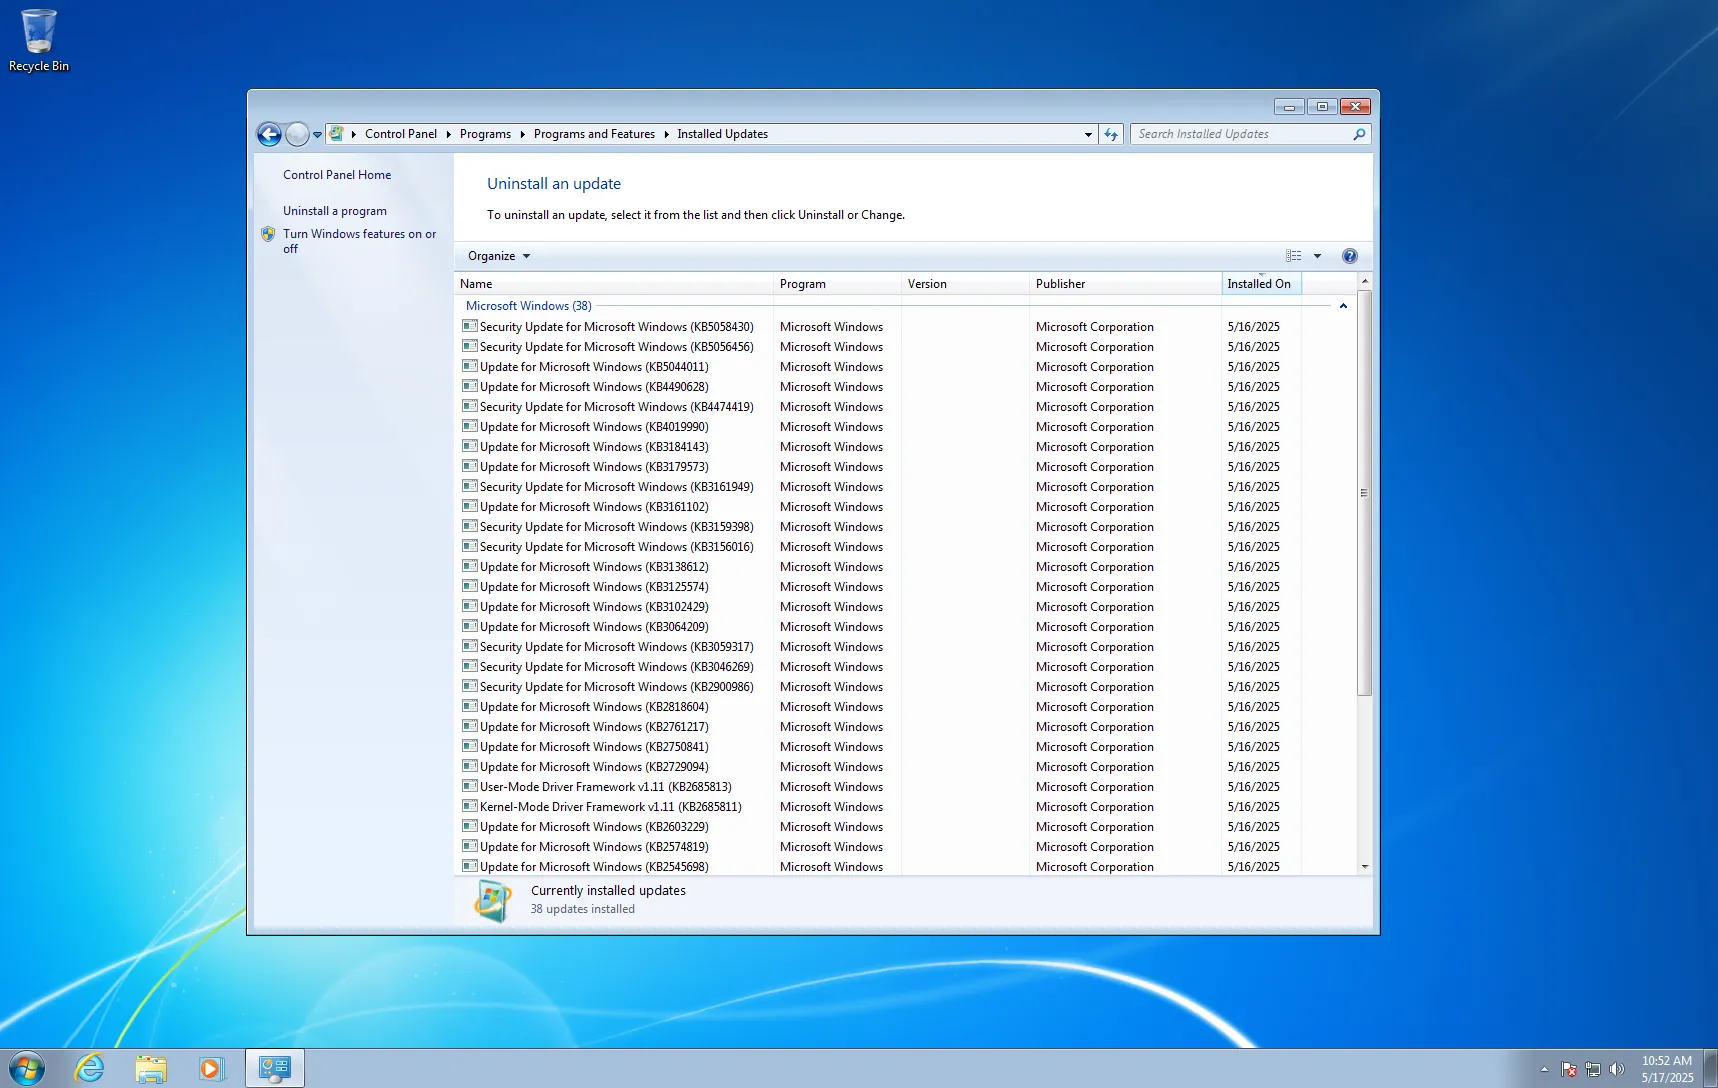Click the Back navigation arrow

pos(269,134)
